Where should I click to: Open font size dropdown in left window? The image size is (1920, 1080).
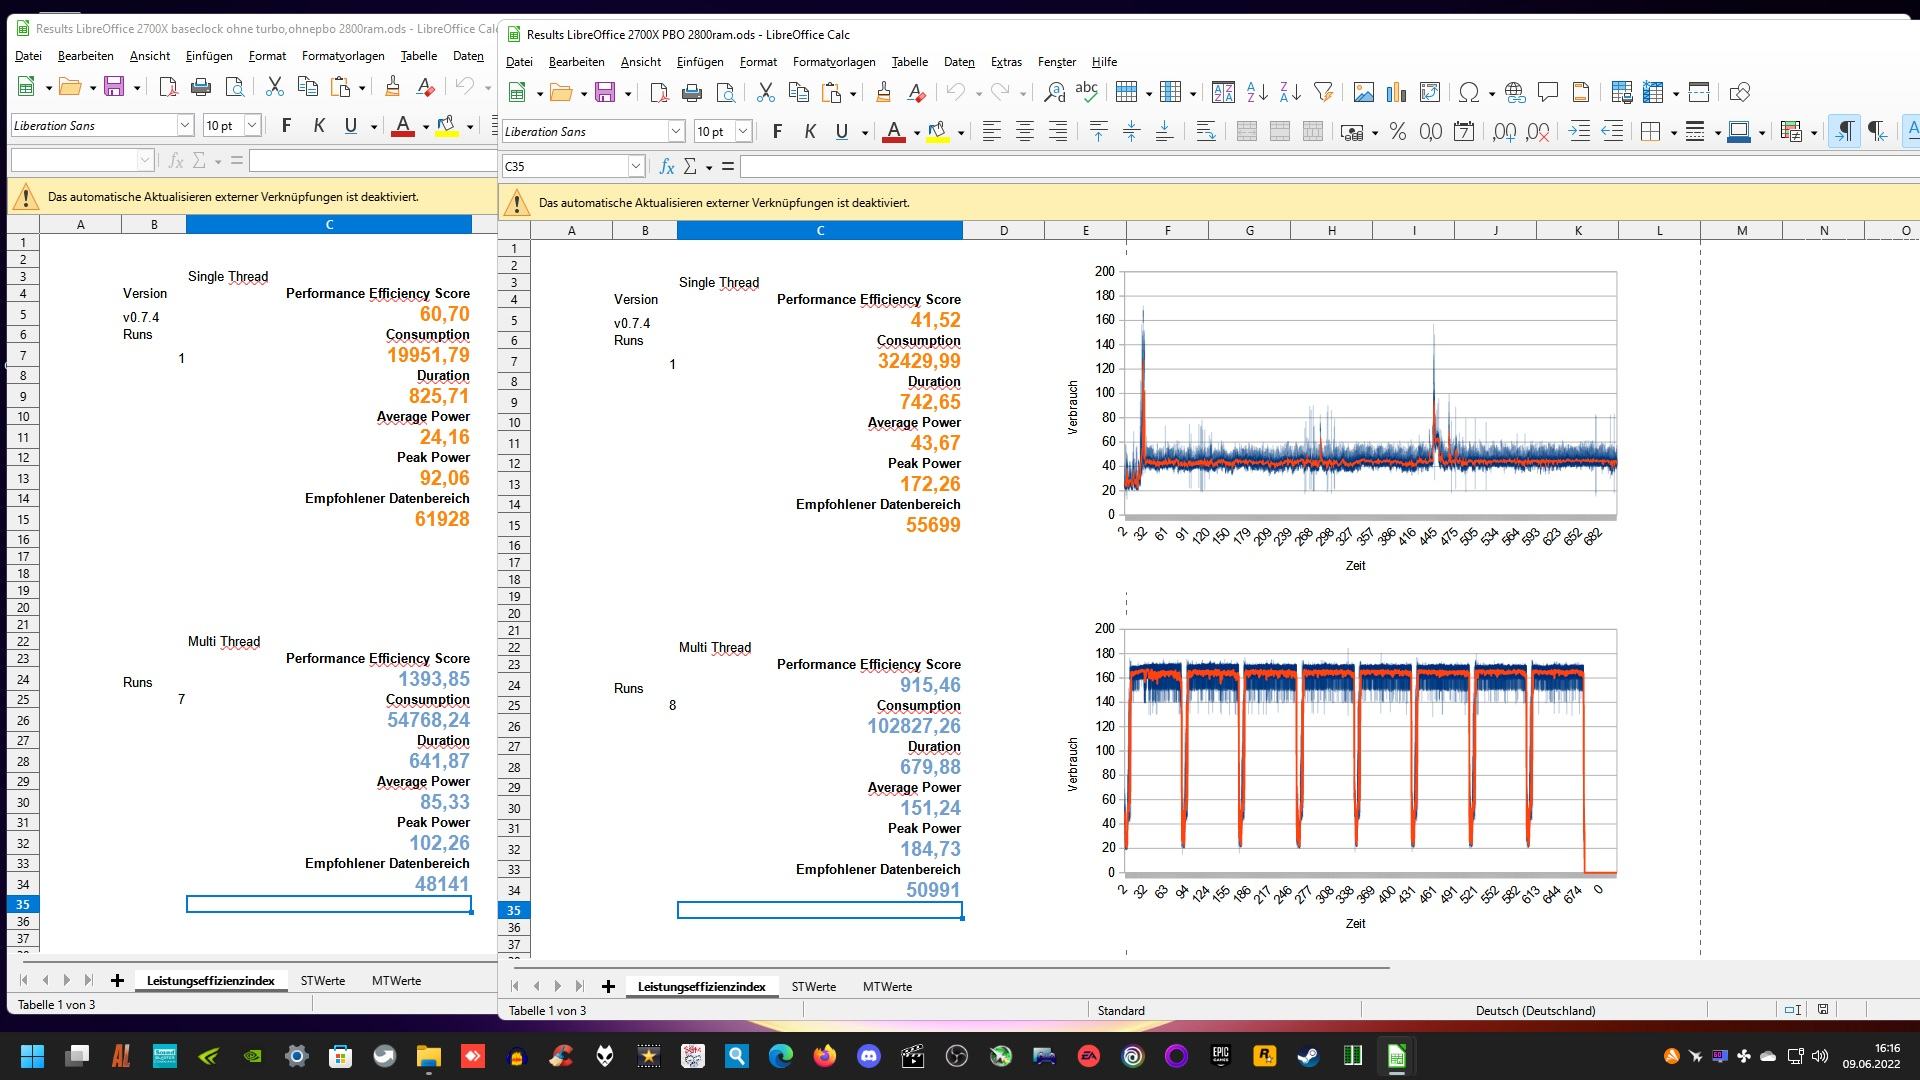coord(252,126)
